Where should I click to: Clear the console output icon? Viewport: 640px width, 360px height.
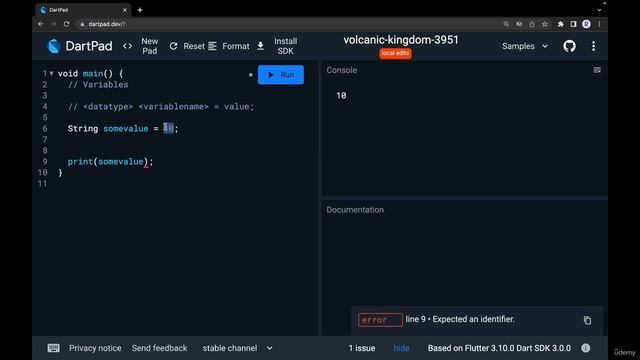597,70
